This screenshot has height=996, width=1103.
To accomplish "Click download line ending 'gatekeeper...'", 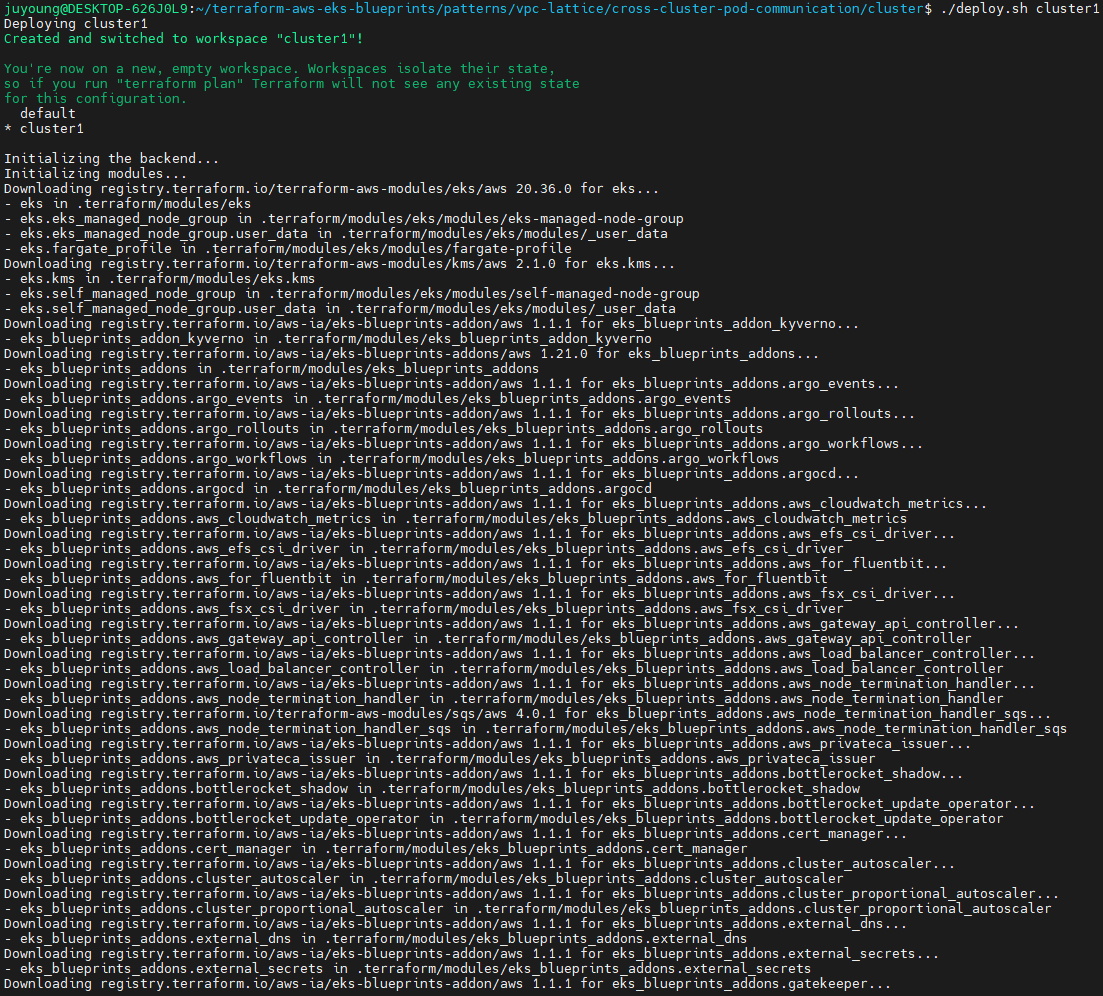I will click(x=447, y=983).
